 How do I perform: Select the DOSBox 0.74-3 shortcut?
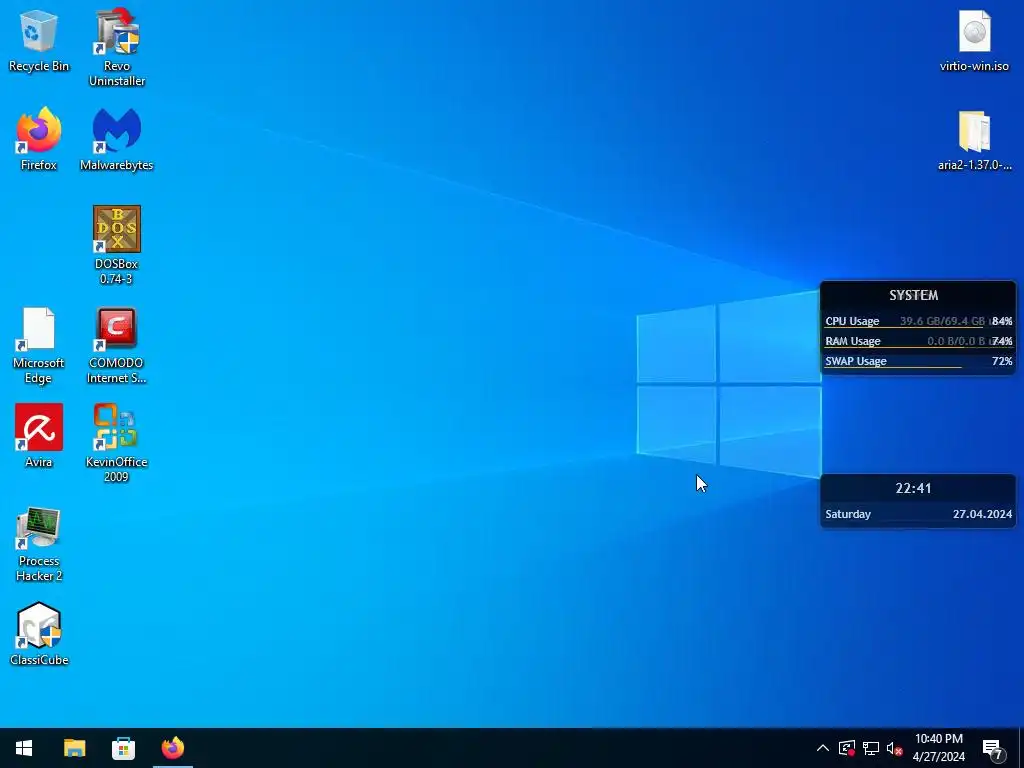pos(117,246)
